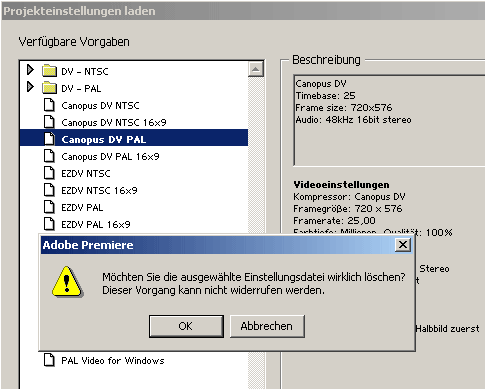Confirm deletion with the OK button
Screen dimensions: 485x389
[186, 326]
